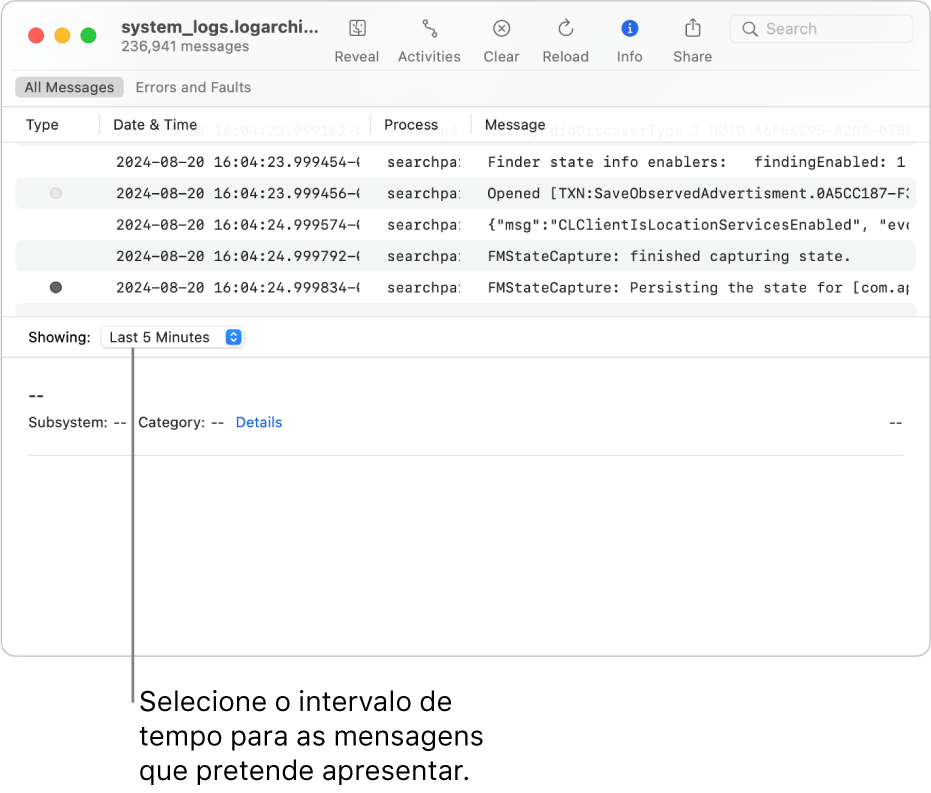Image resolution: width=931 pixels, height=793 pixels.
Task: Click the Process column header
Action: point(411,125)
